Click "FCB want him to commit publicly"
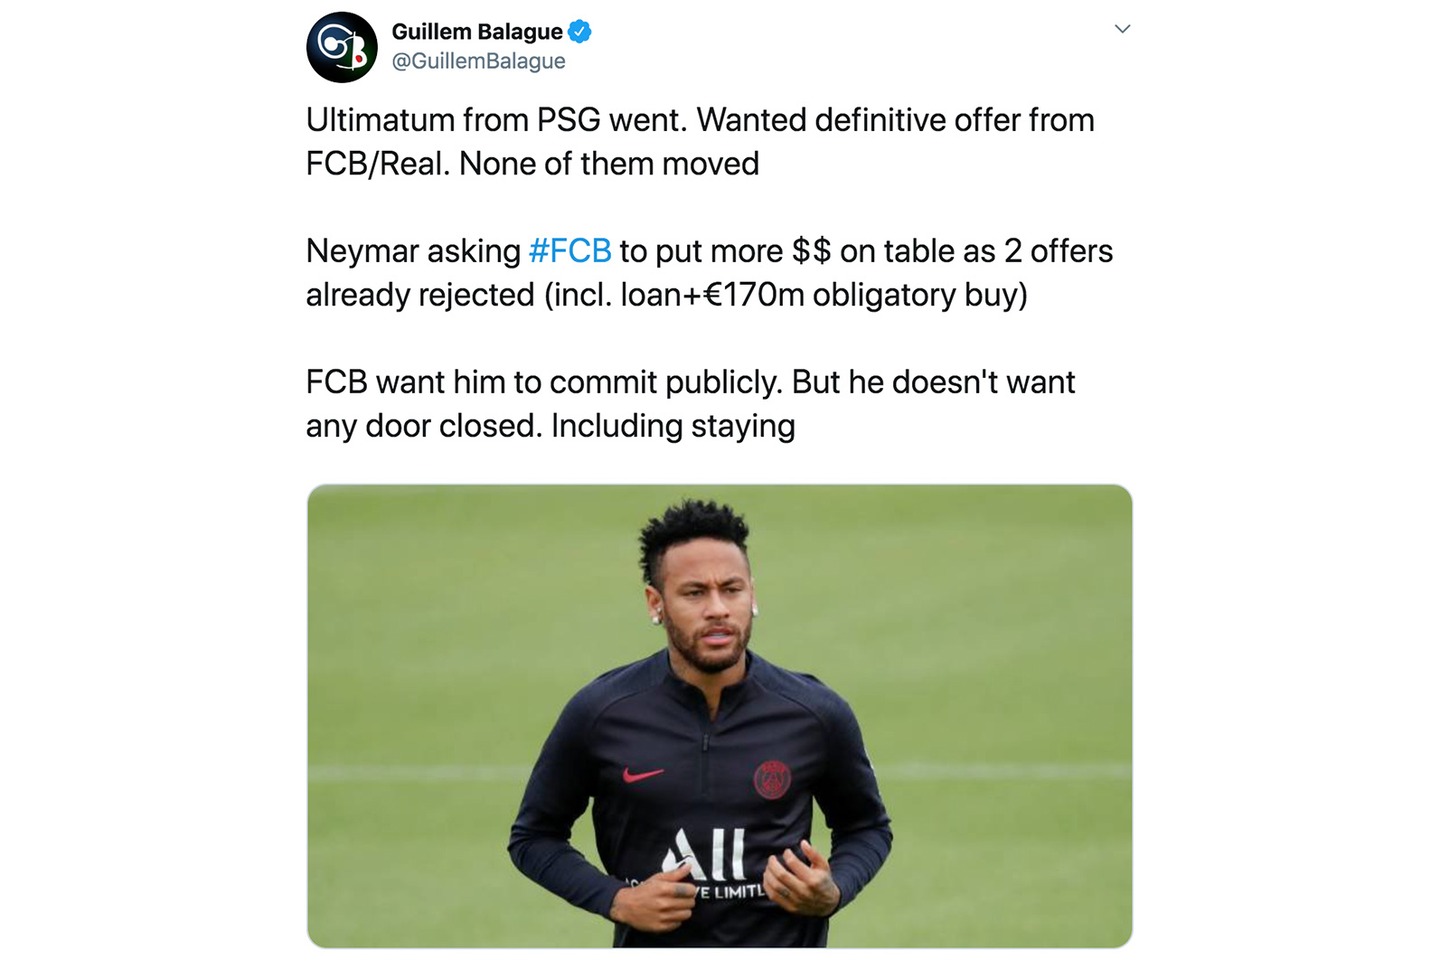This screenshot has width=1440, height=961. 544,382
